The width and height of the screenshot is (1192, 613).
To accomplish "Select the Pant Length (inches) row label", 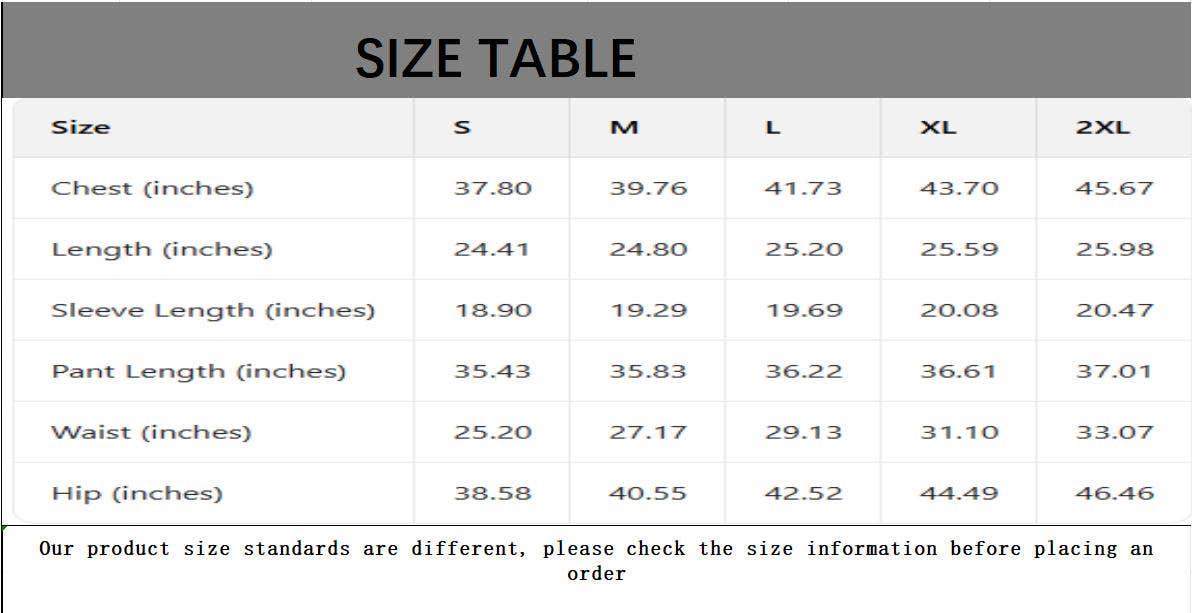I will tap(198, 371).
